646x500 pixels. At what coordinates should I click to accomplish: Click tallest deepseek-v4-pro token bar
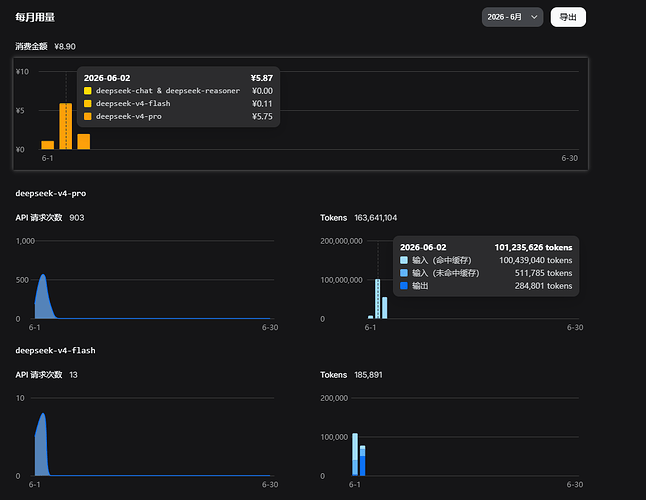[x=377, y=299]
